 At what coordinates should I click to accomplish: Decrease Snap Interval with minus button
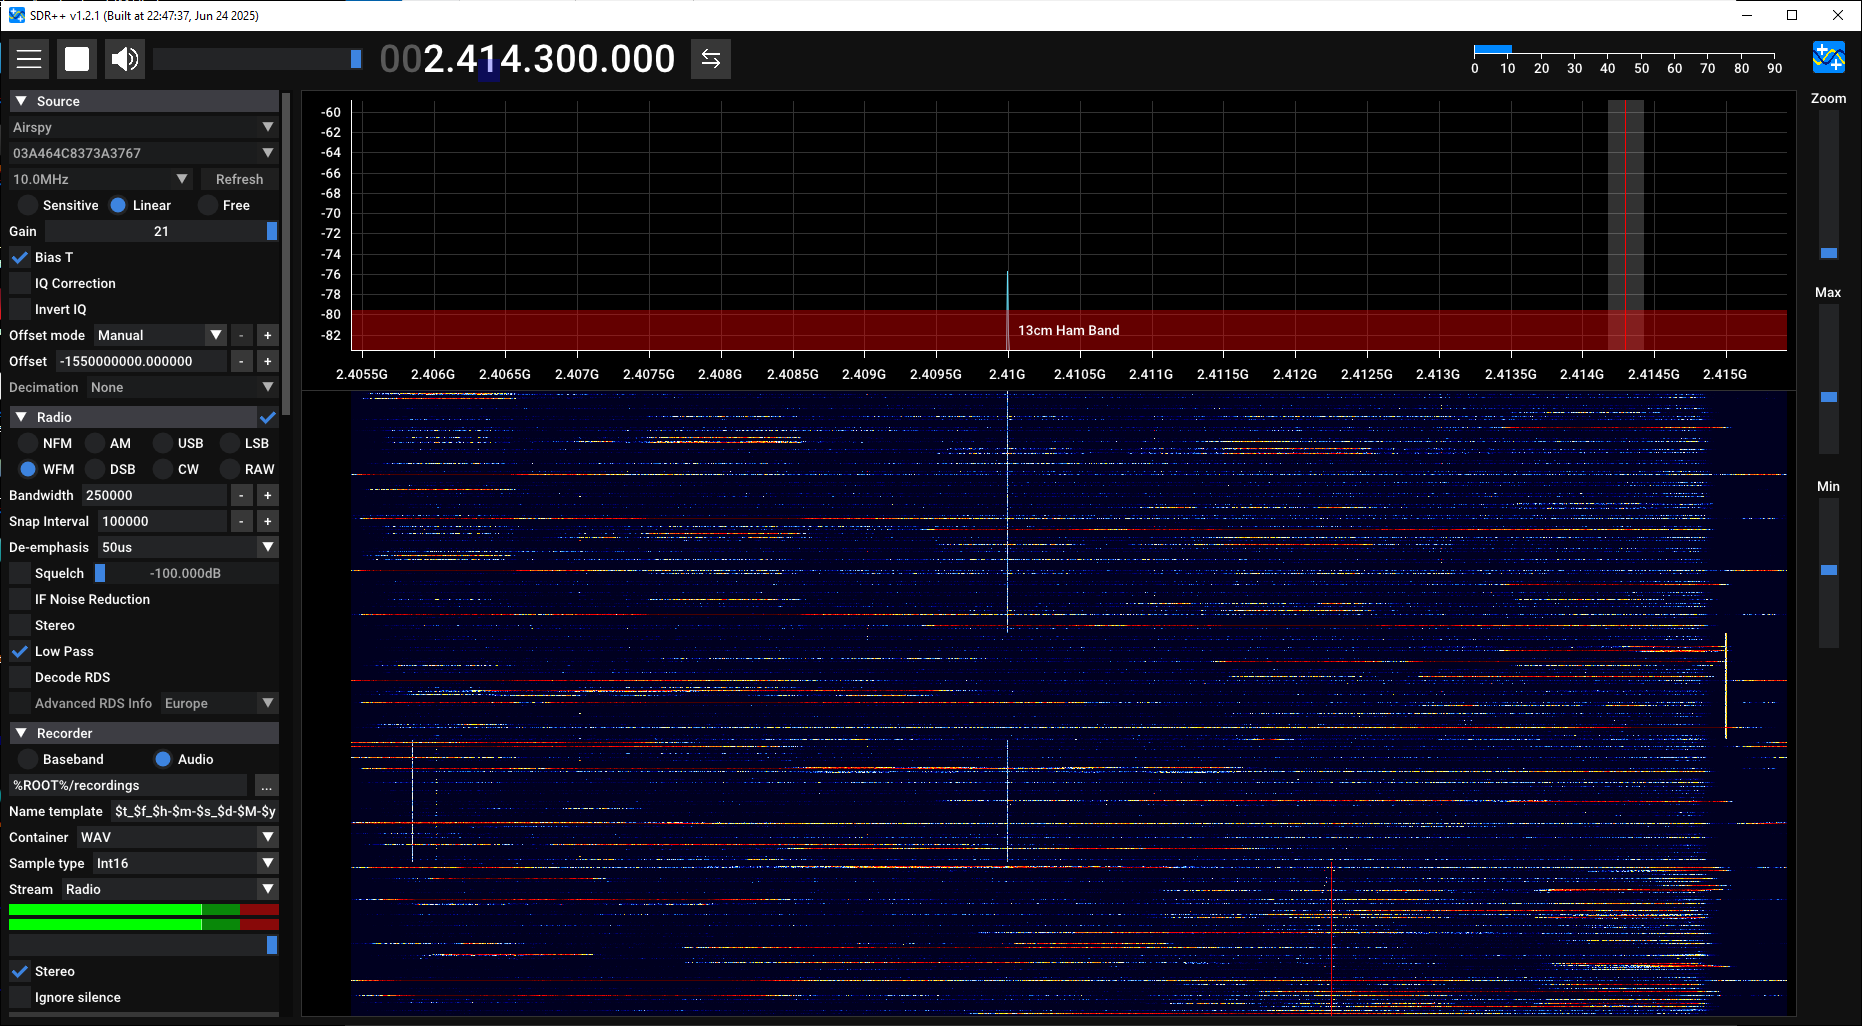tap(241, 521)
